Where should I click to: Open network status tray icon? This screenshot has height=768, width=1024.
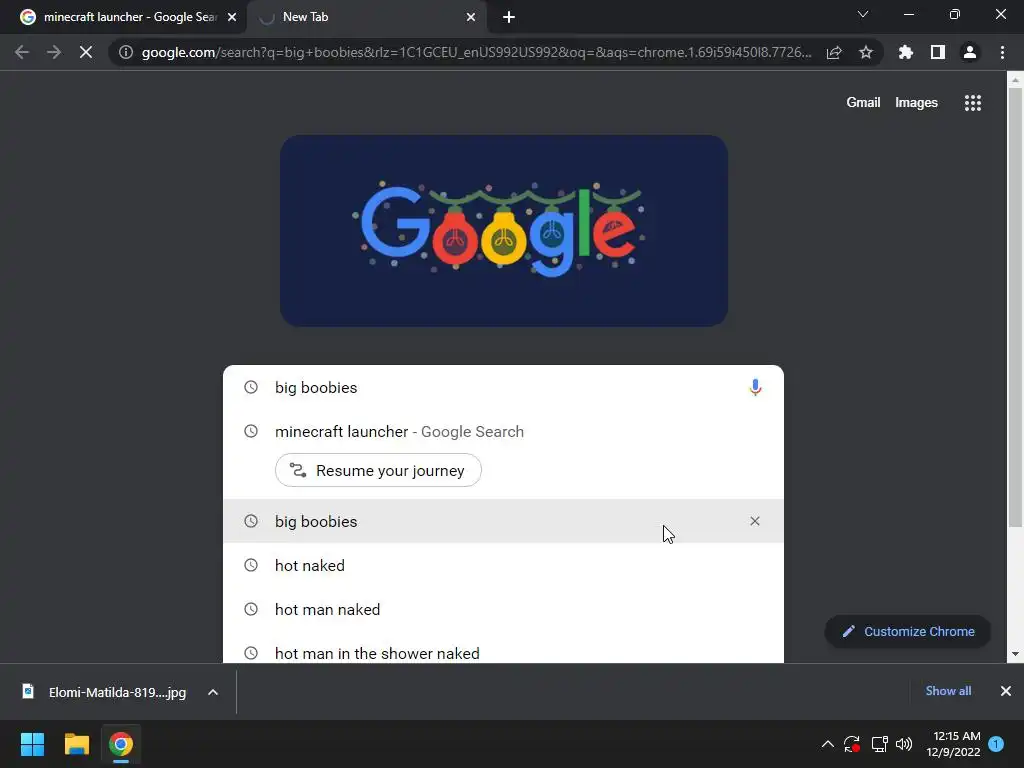880,744
